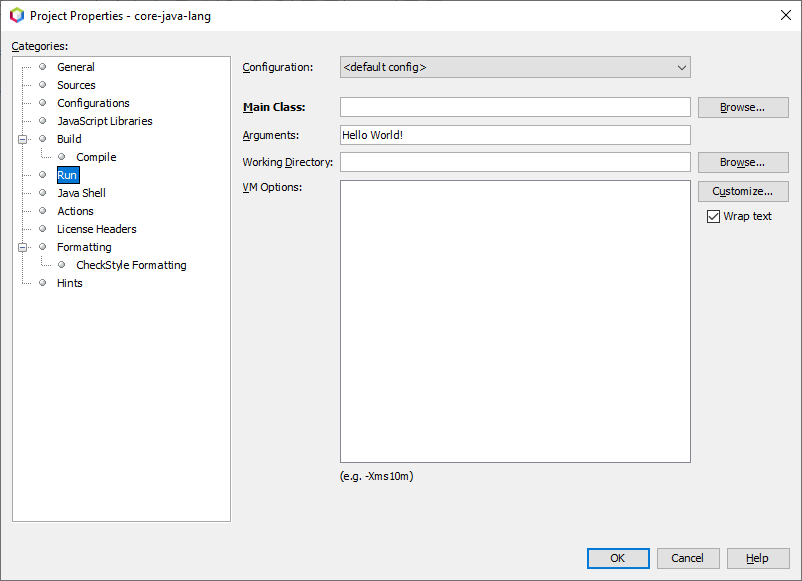Confirm with the OK button

(618, 558)
